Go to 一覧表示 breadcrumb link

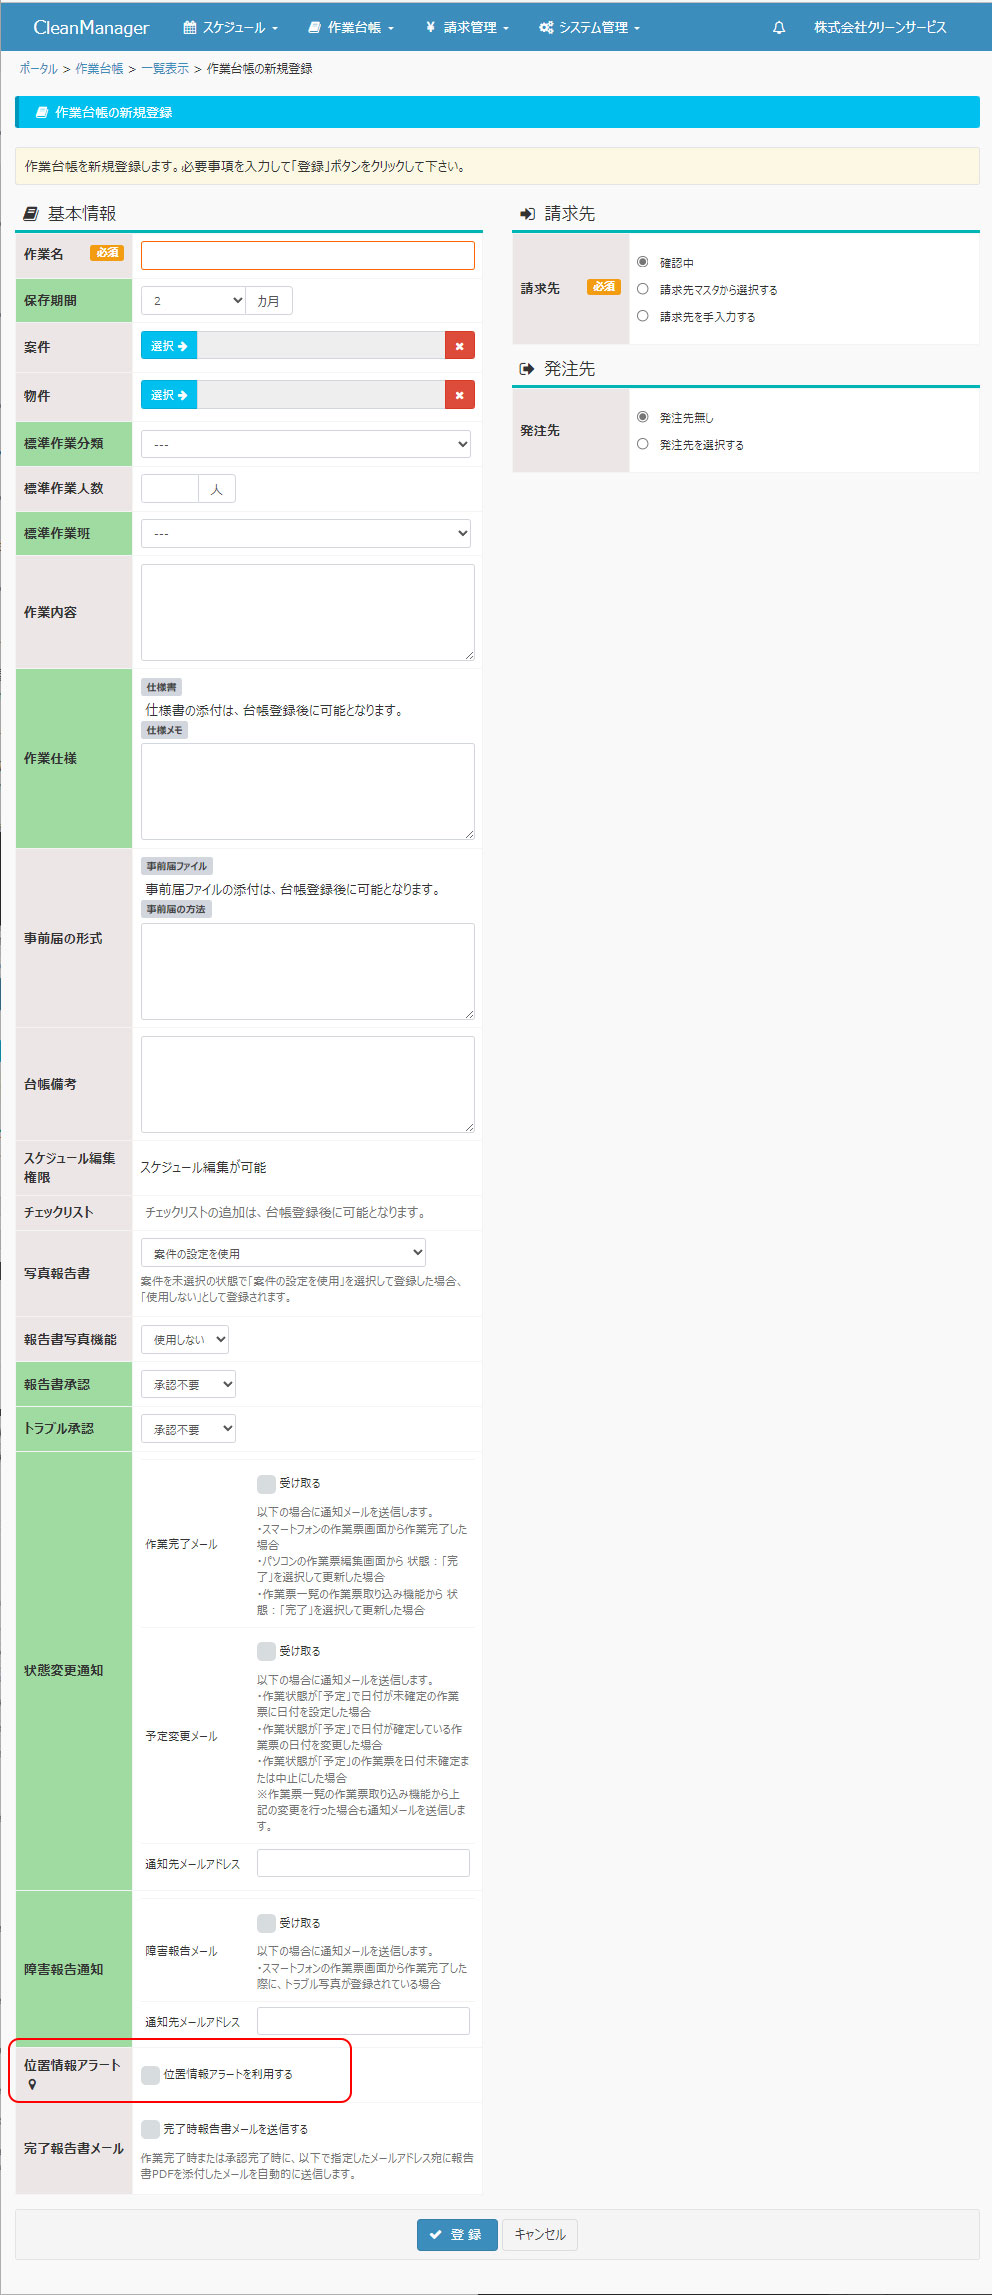point(165,69)
